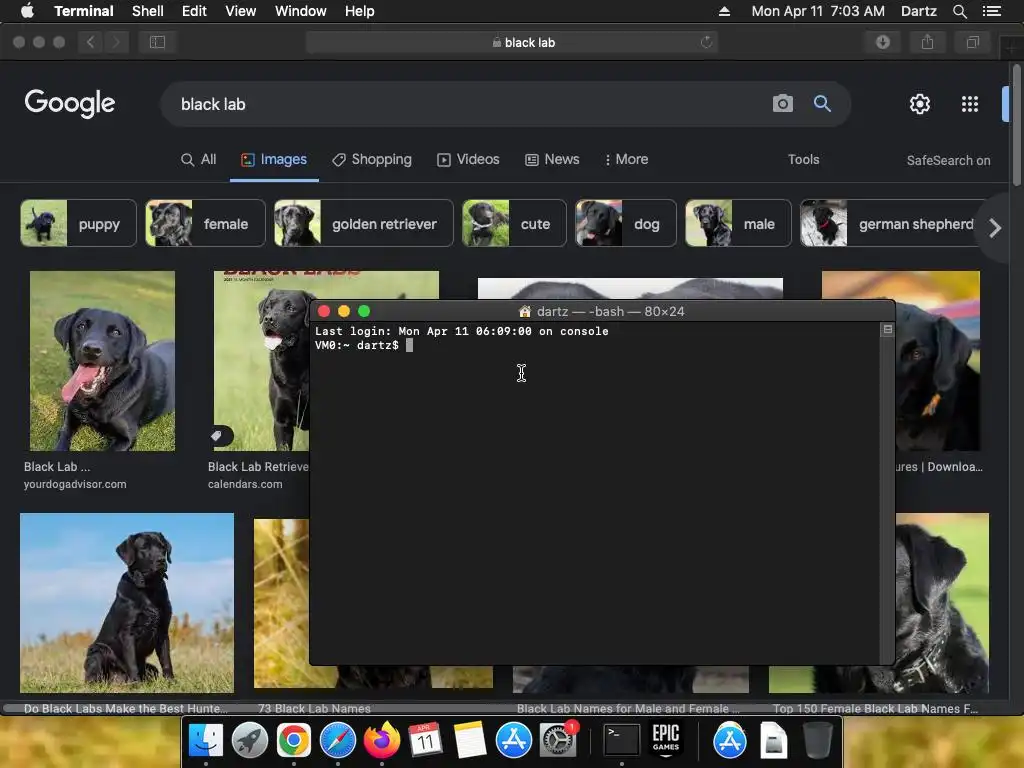
Task: Expand the More search options
Action: point(626,159)
